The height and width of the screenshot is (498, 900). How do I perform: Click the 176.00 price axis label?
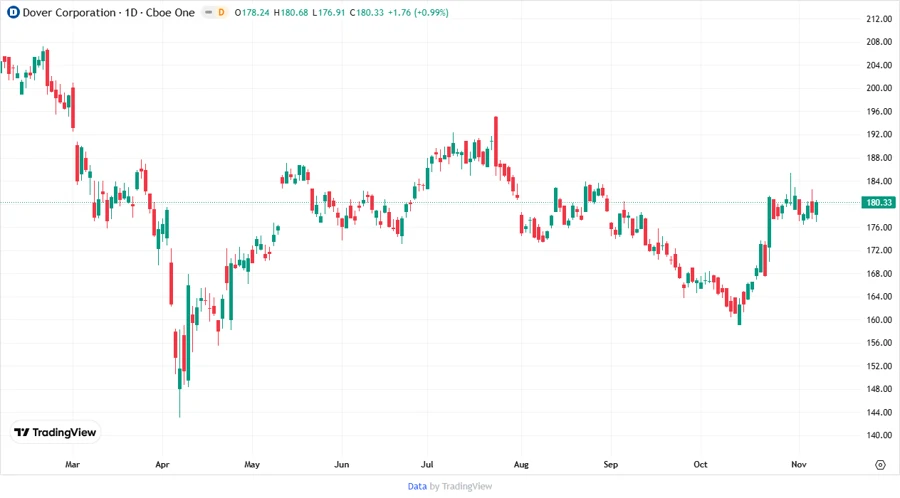[879, 227]
